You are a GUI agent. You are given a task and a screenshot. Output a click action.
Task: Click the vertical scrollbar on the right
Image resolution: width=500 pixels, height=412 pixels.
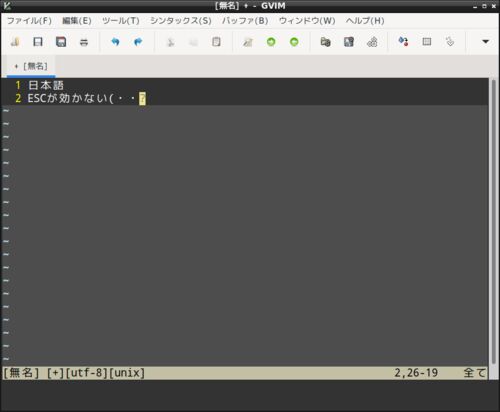[x=494, y=222]
